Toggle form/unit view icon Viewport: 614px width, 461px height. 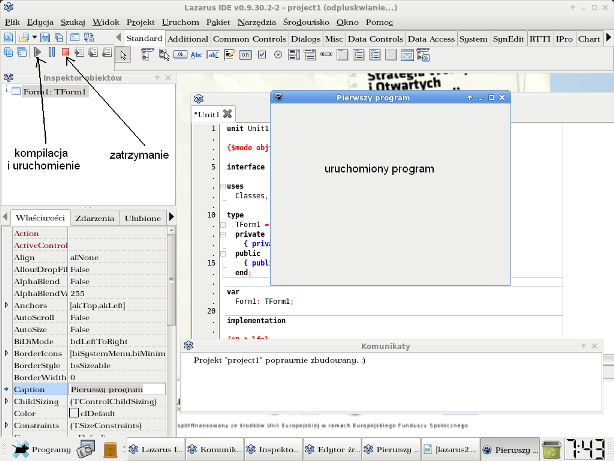(89, 38)
